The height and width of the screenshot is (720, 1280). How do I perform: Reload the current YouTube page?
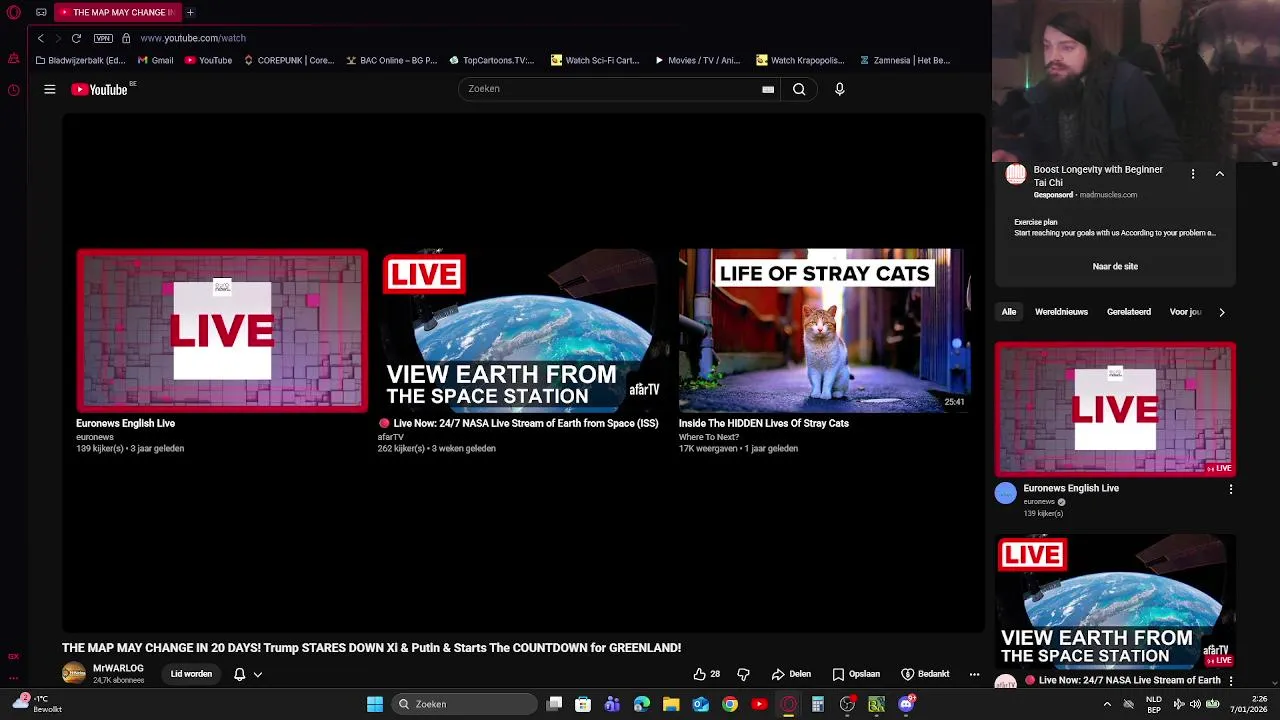pos(76,38)
